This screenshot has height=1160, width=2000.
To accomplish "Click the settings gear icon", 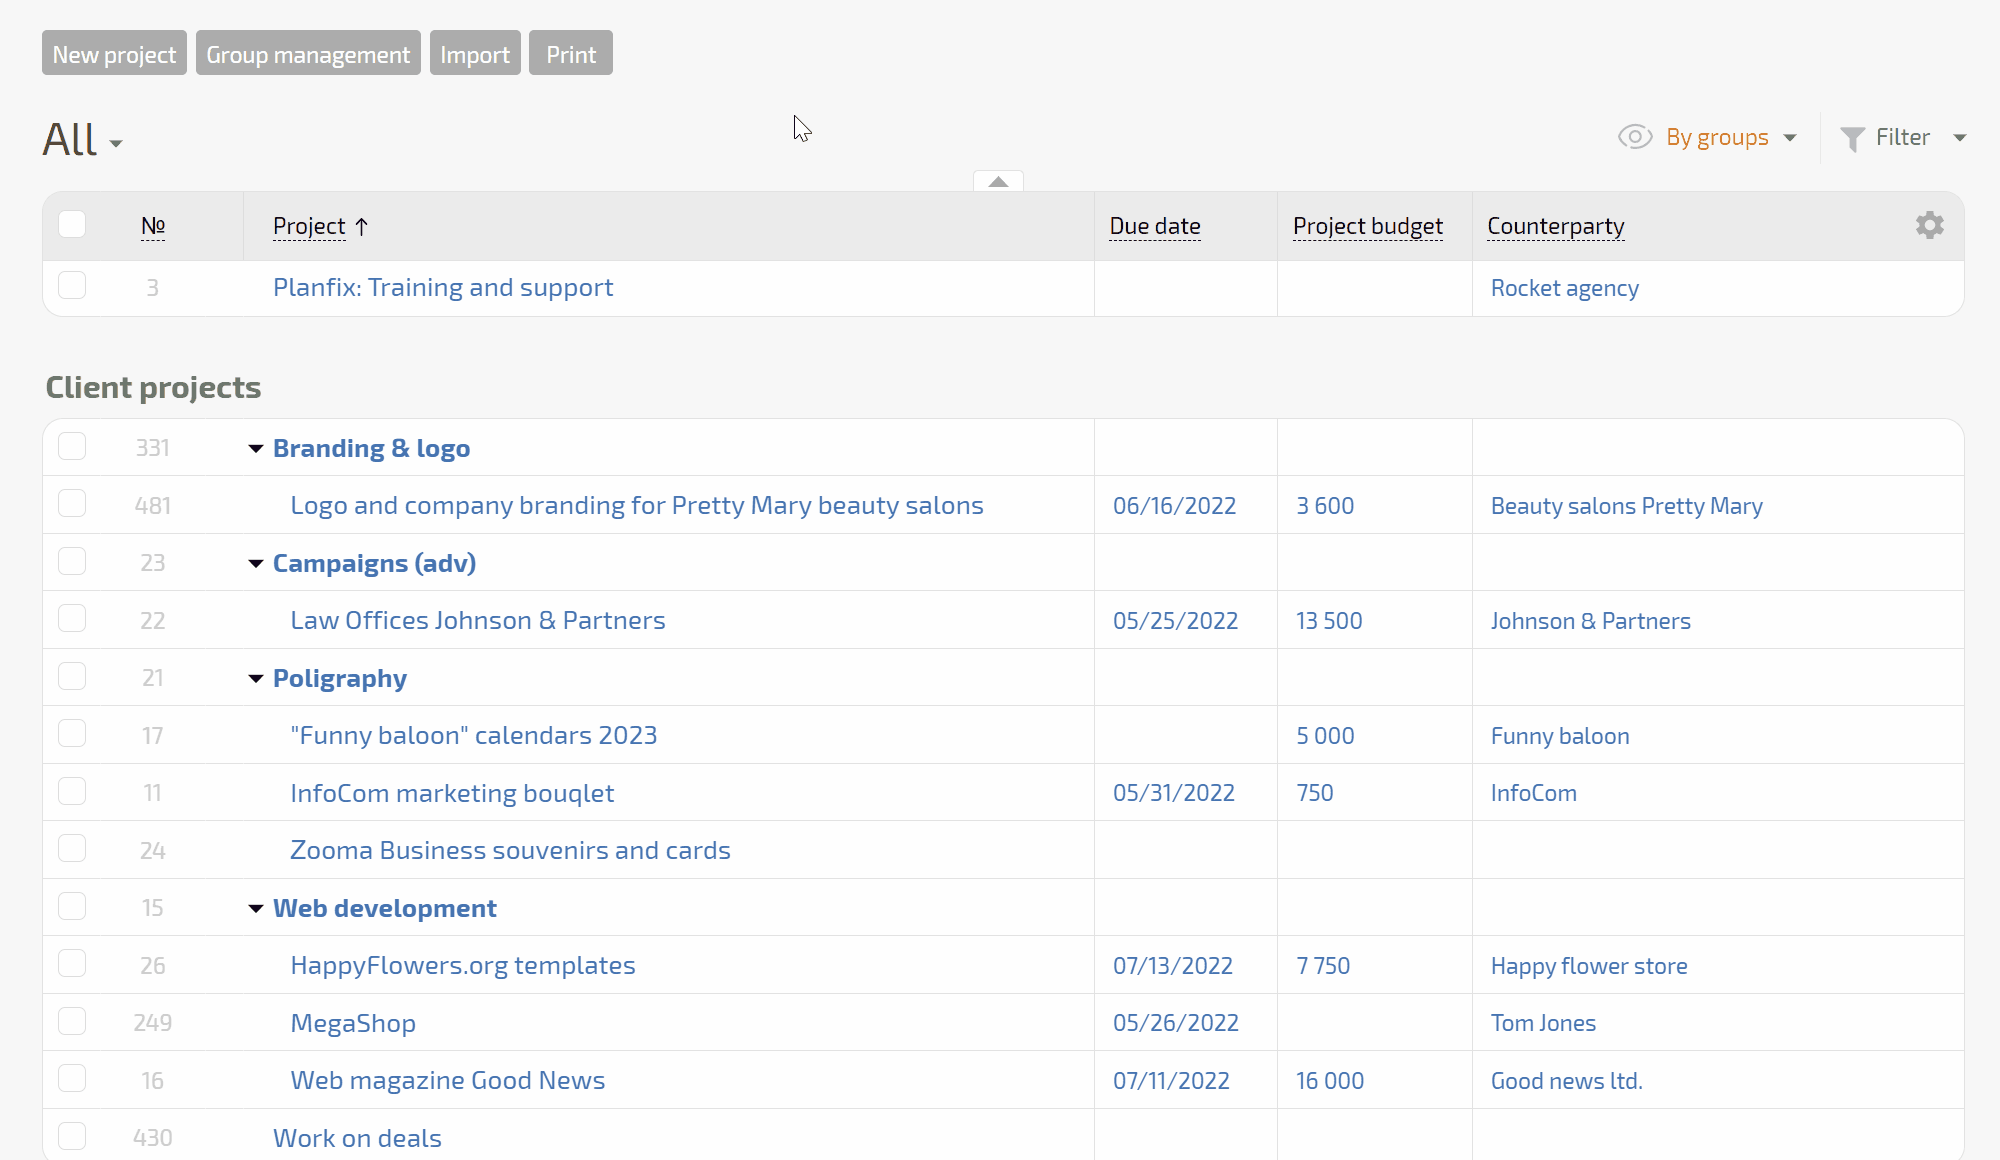I will (1931, 225).
